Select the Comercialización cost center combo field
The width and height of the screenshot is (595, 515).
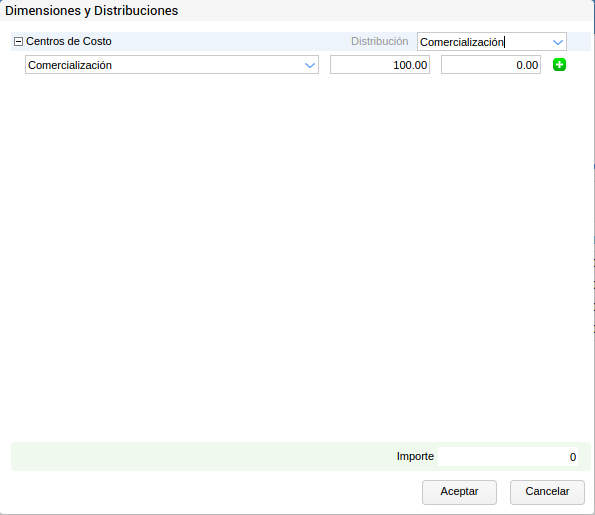[x=172, y=65]
